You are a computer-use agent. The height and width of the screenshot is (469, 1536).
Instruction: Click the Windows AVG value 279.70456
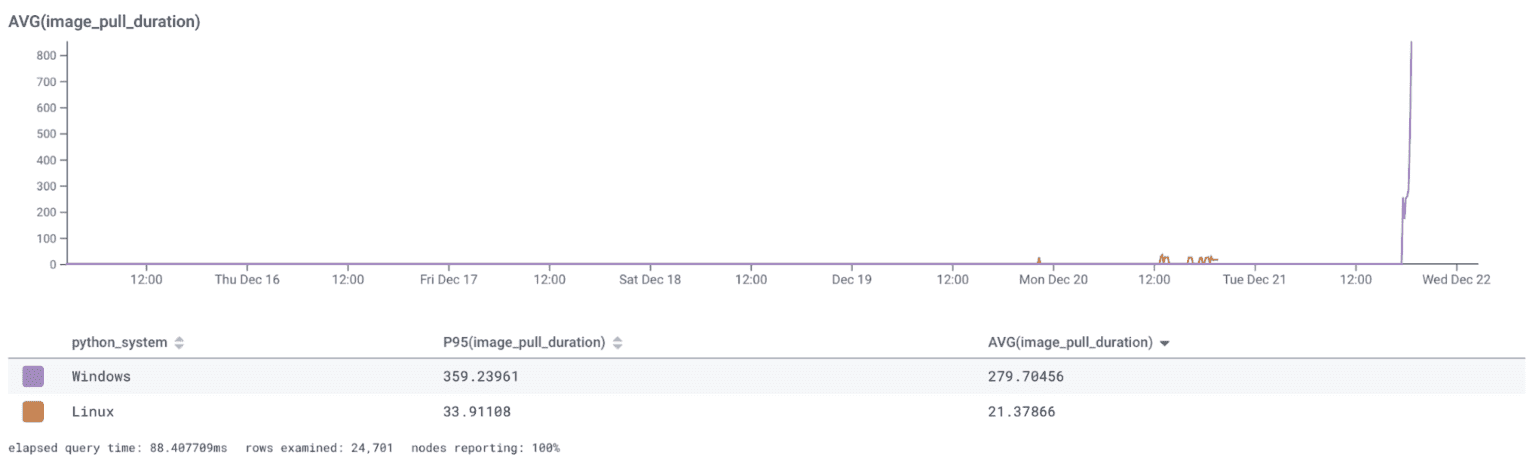click(1028, 377)
